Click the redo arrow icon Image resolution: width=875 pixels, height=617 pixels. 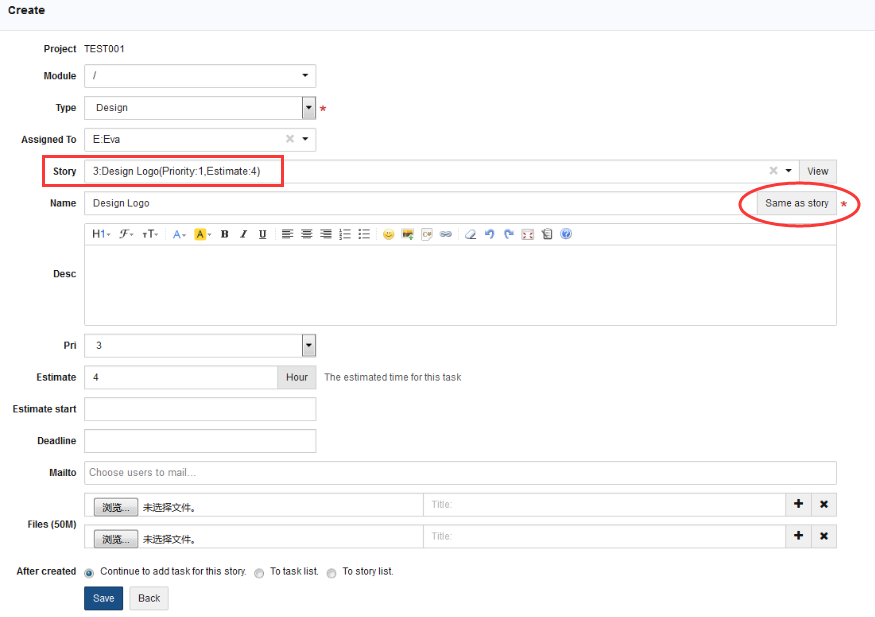[x=509, y=234]
